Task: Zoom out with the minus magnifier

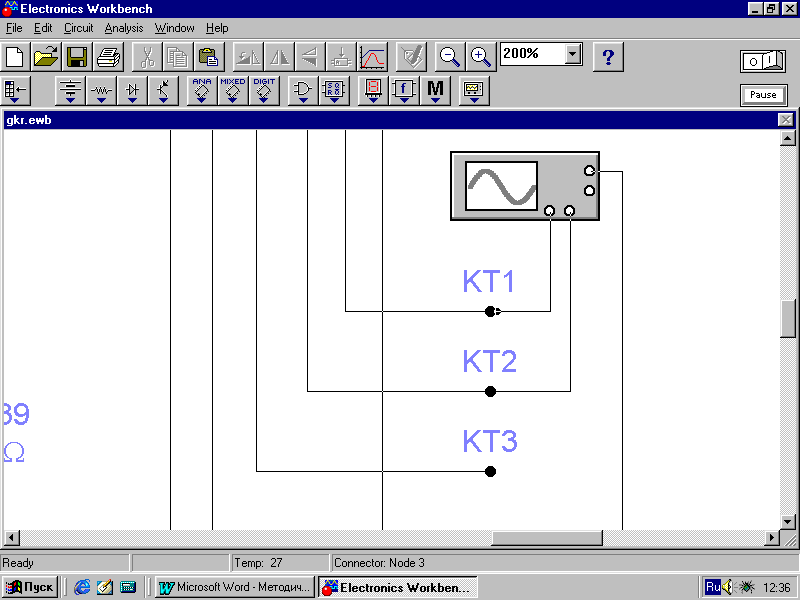Action: coord(449,57)
